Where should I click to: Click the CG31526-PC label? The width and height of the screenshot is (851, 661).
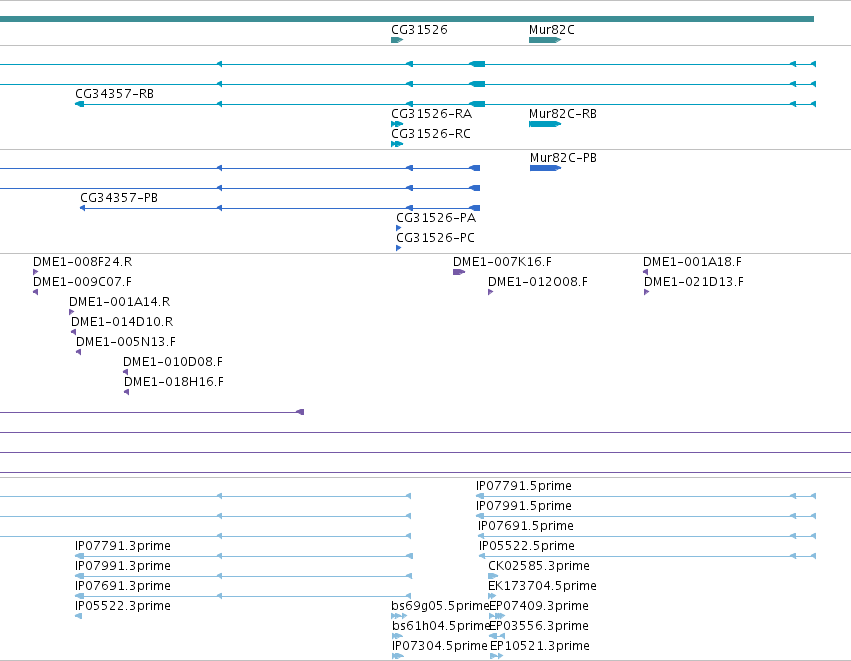435,238
